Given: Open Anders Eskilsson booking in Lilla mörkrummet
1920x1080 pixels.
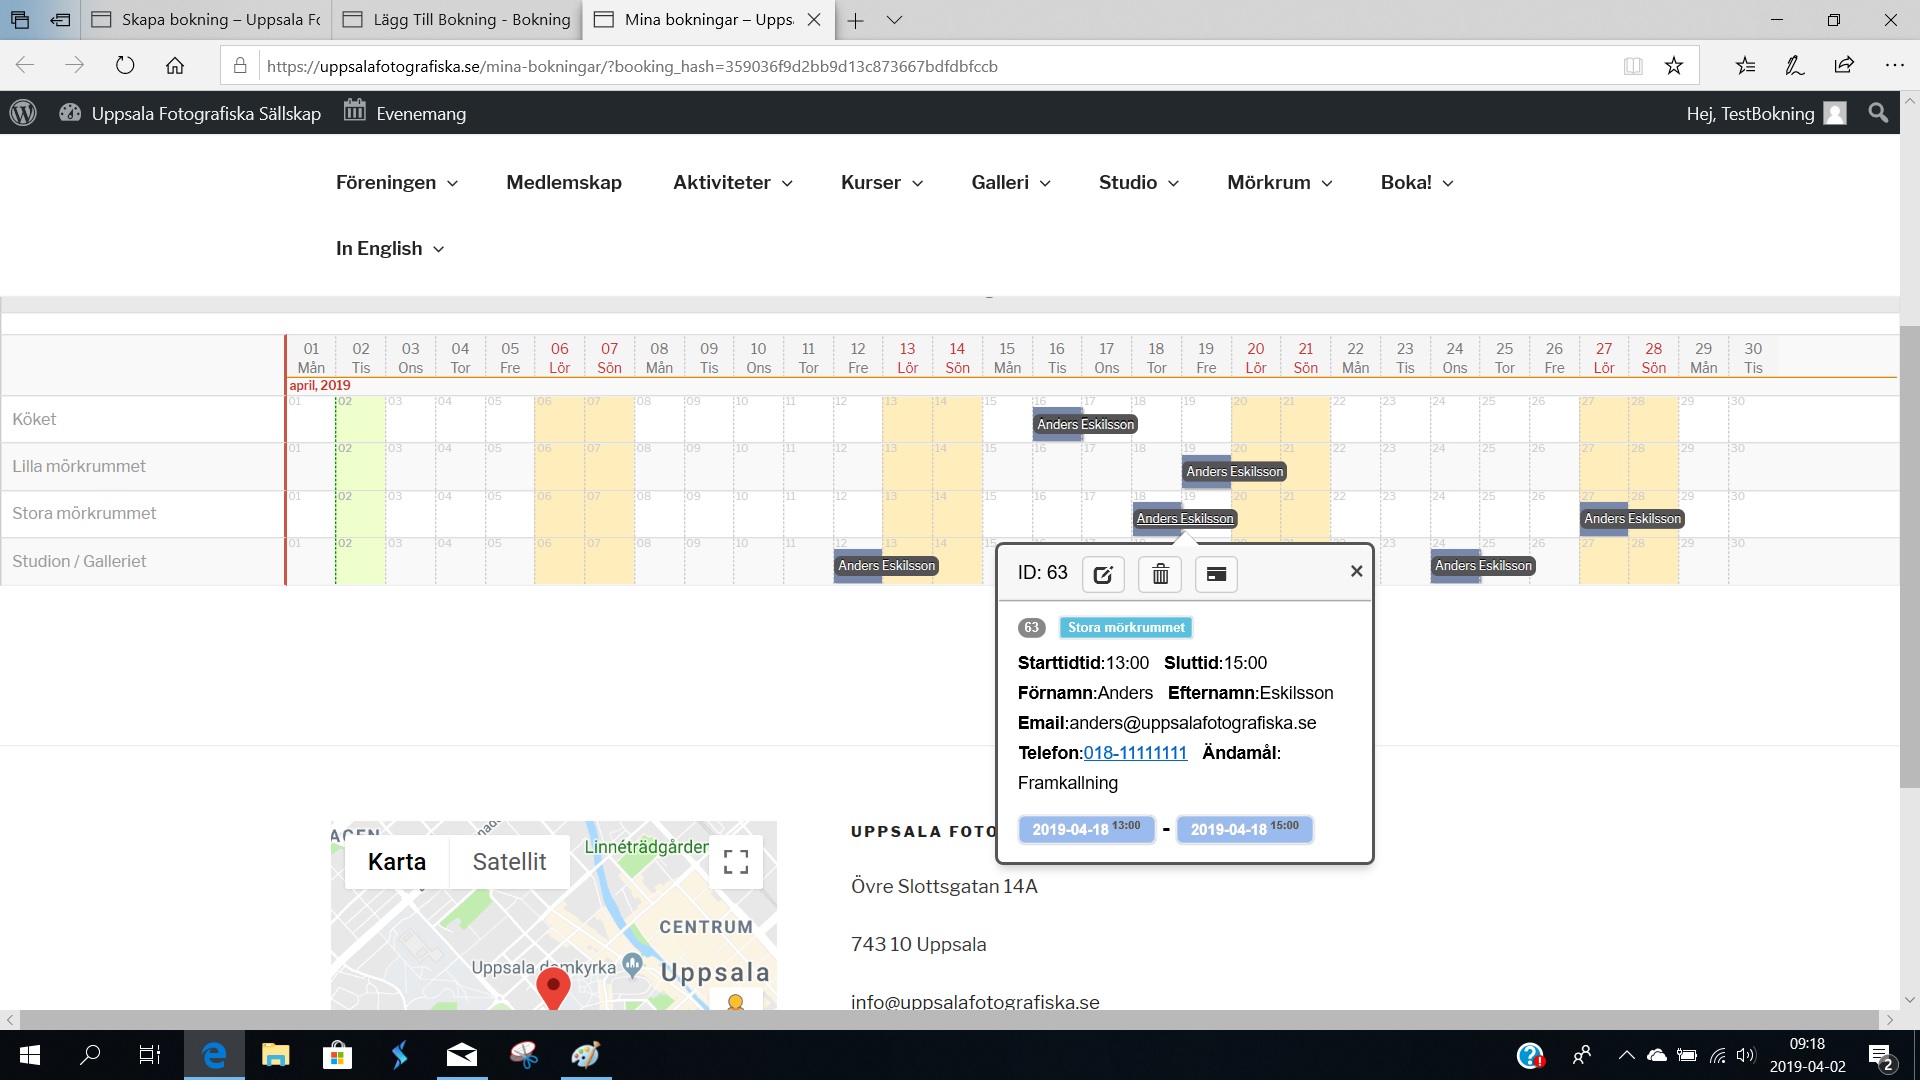Looking at the screenshot, I should pos(1234,471).
